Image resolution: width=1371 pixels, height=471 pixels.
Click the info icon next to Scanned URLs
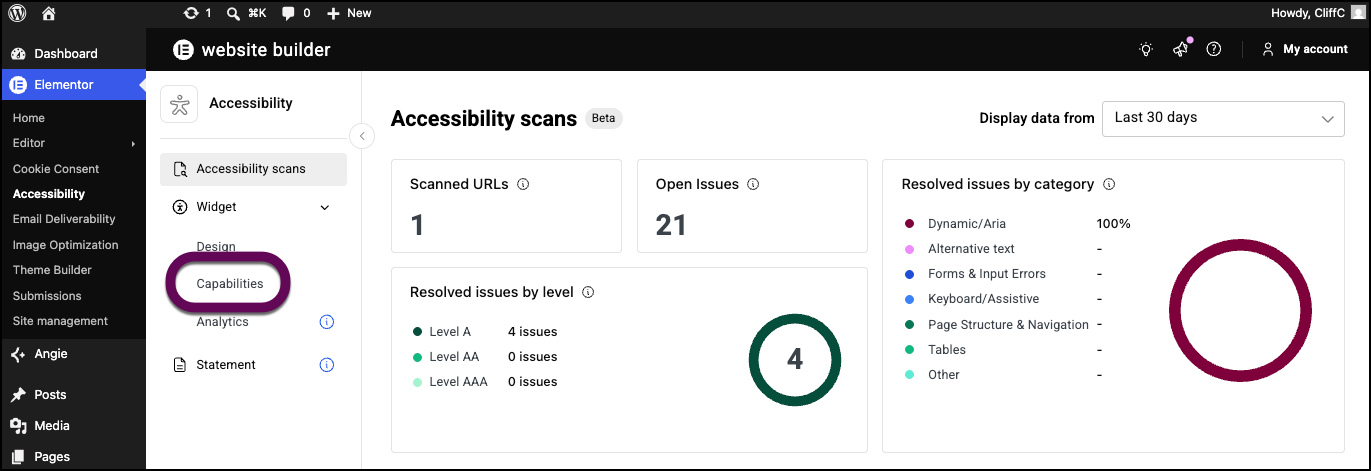tap(523, 184)
